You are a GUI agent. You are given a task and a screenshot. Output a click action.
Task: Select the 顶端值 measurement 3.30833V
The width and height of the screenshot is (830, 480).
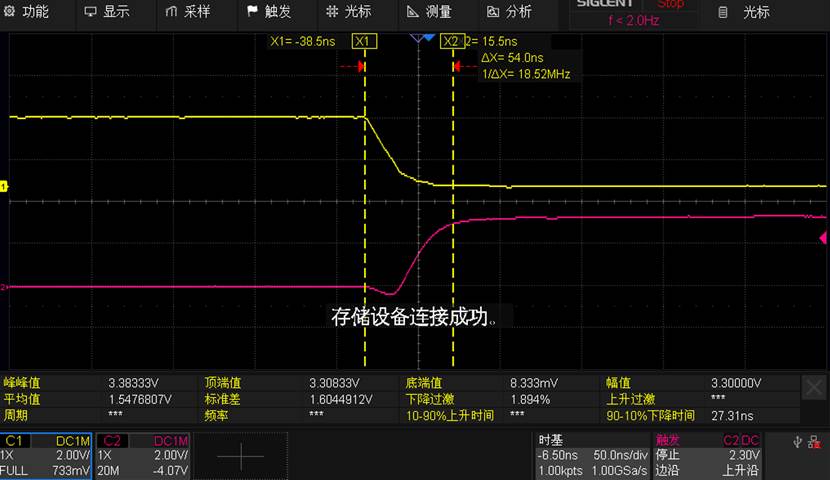[334, 383]
